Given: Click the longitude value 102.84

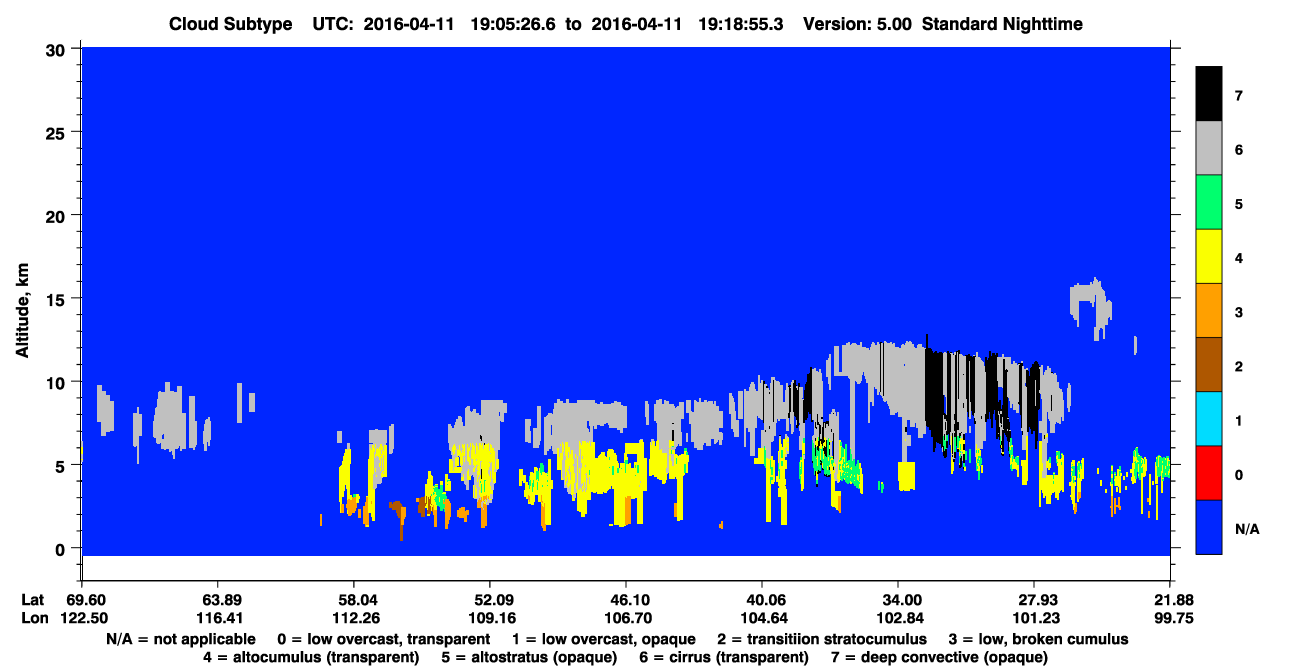Looking at the screenshot, I should pyautogui.click(x=898, y=618).
